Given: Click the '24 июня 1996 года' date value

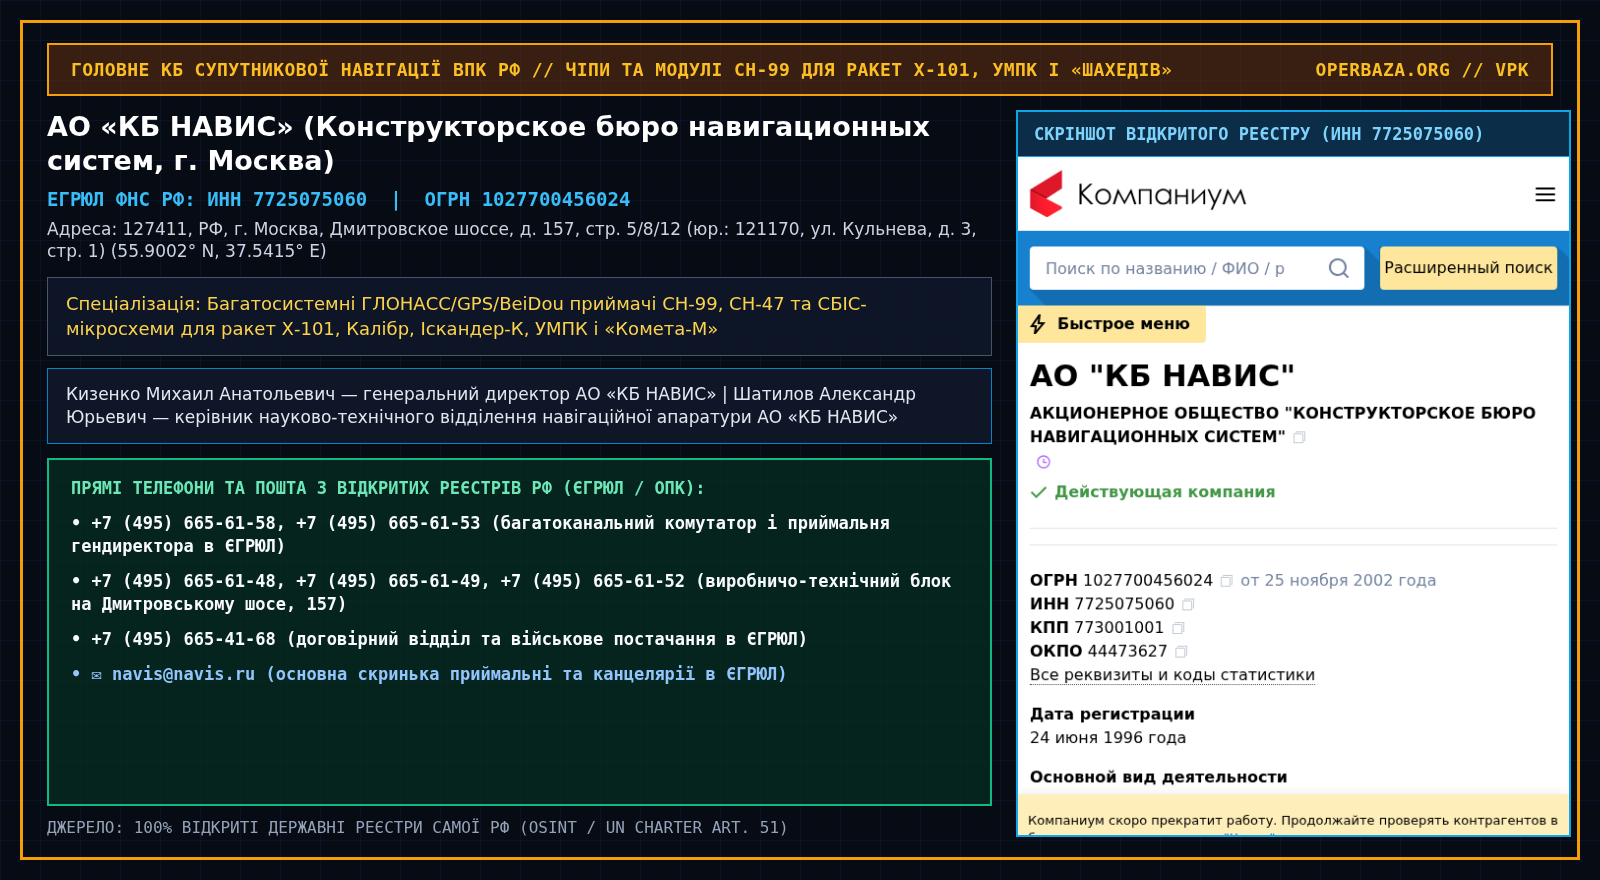Looking at the screenshot, I should (1108, 738).
